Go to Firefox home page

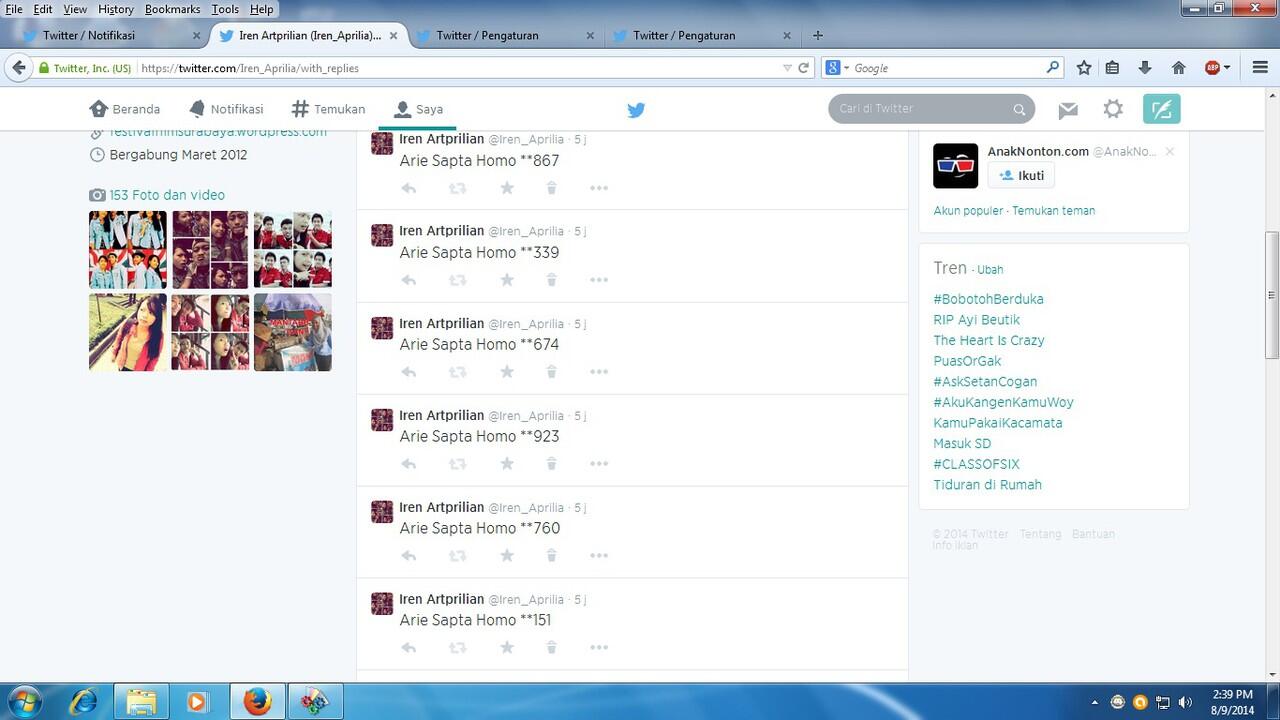pyautogui.click(x=1178, y=68)
